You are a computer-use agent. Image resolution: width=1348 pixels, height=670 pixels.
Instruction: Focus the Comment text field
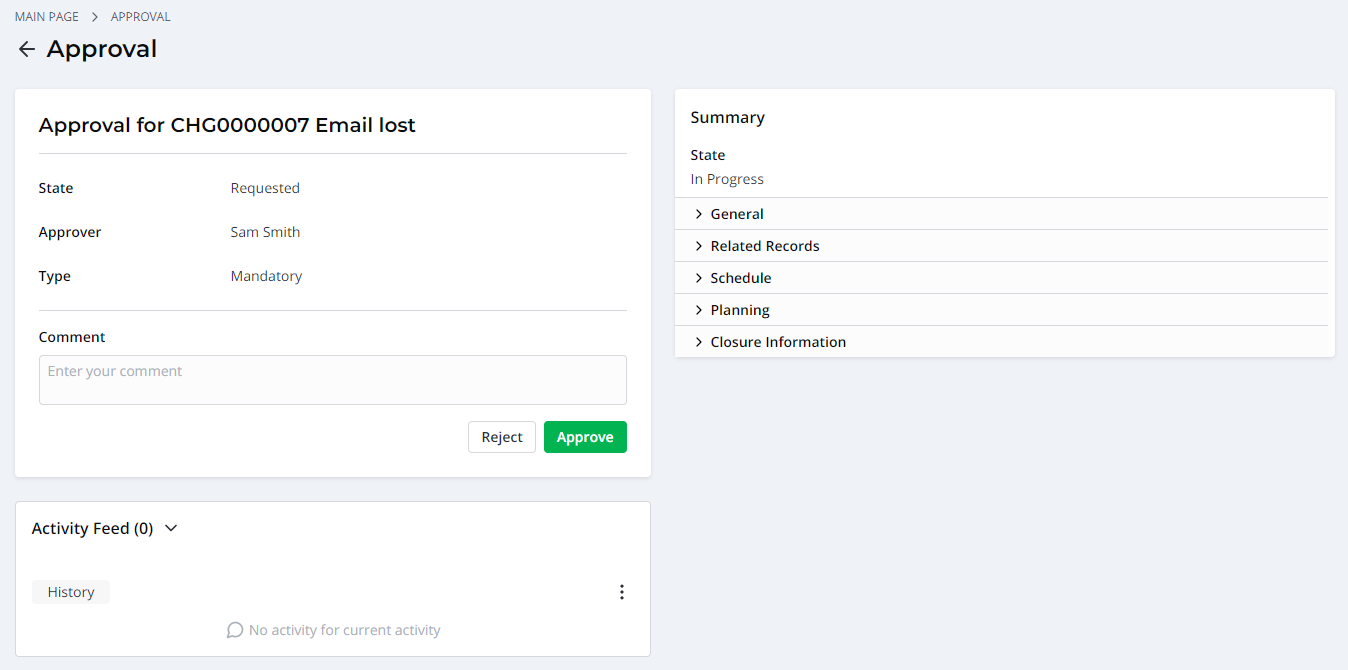coord(332,380)
